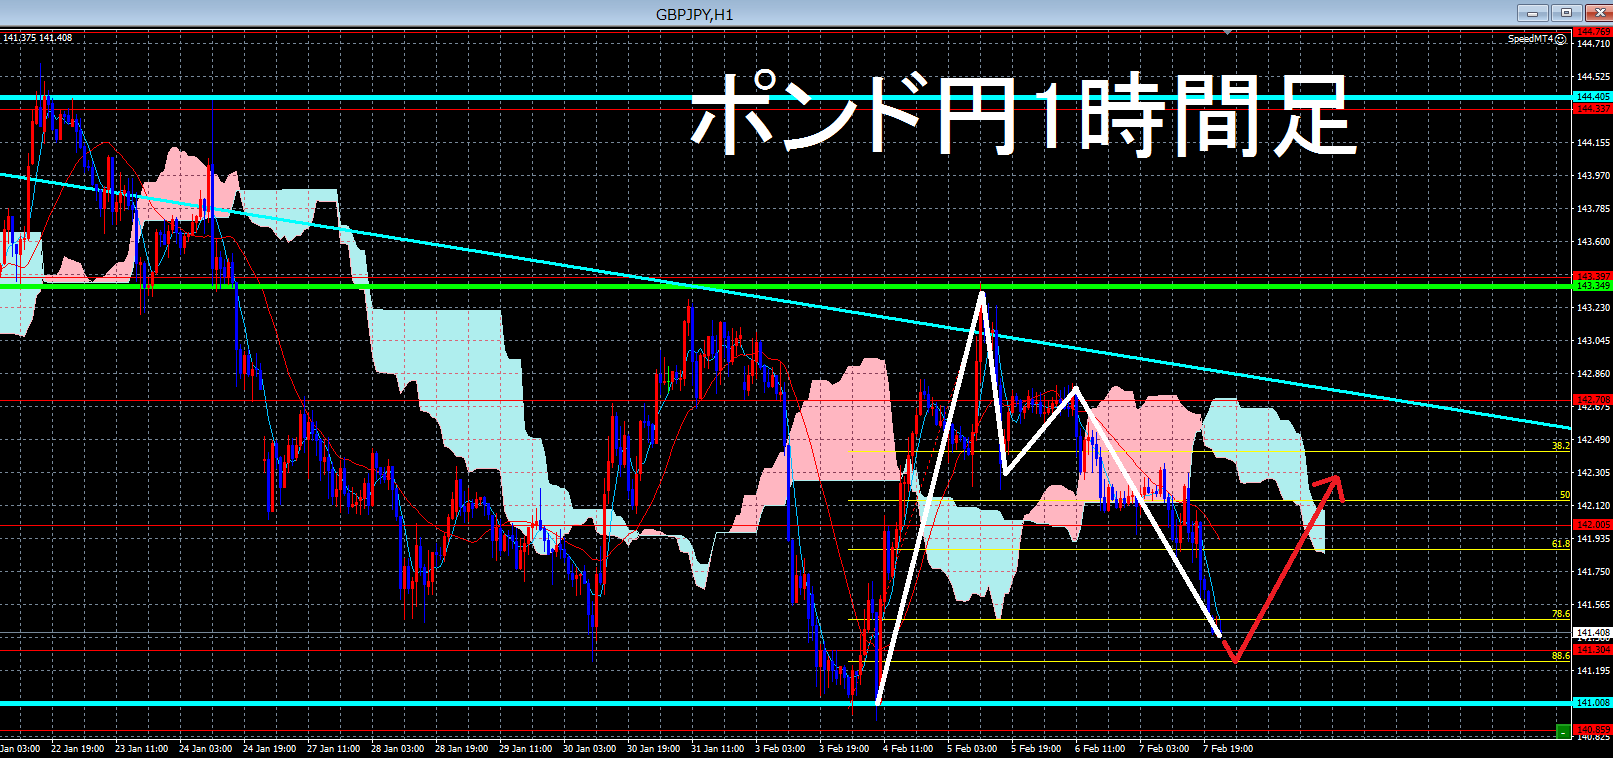Click the green minus button near 140.859

click(x=1563, y=732)
